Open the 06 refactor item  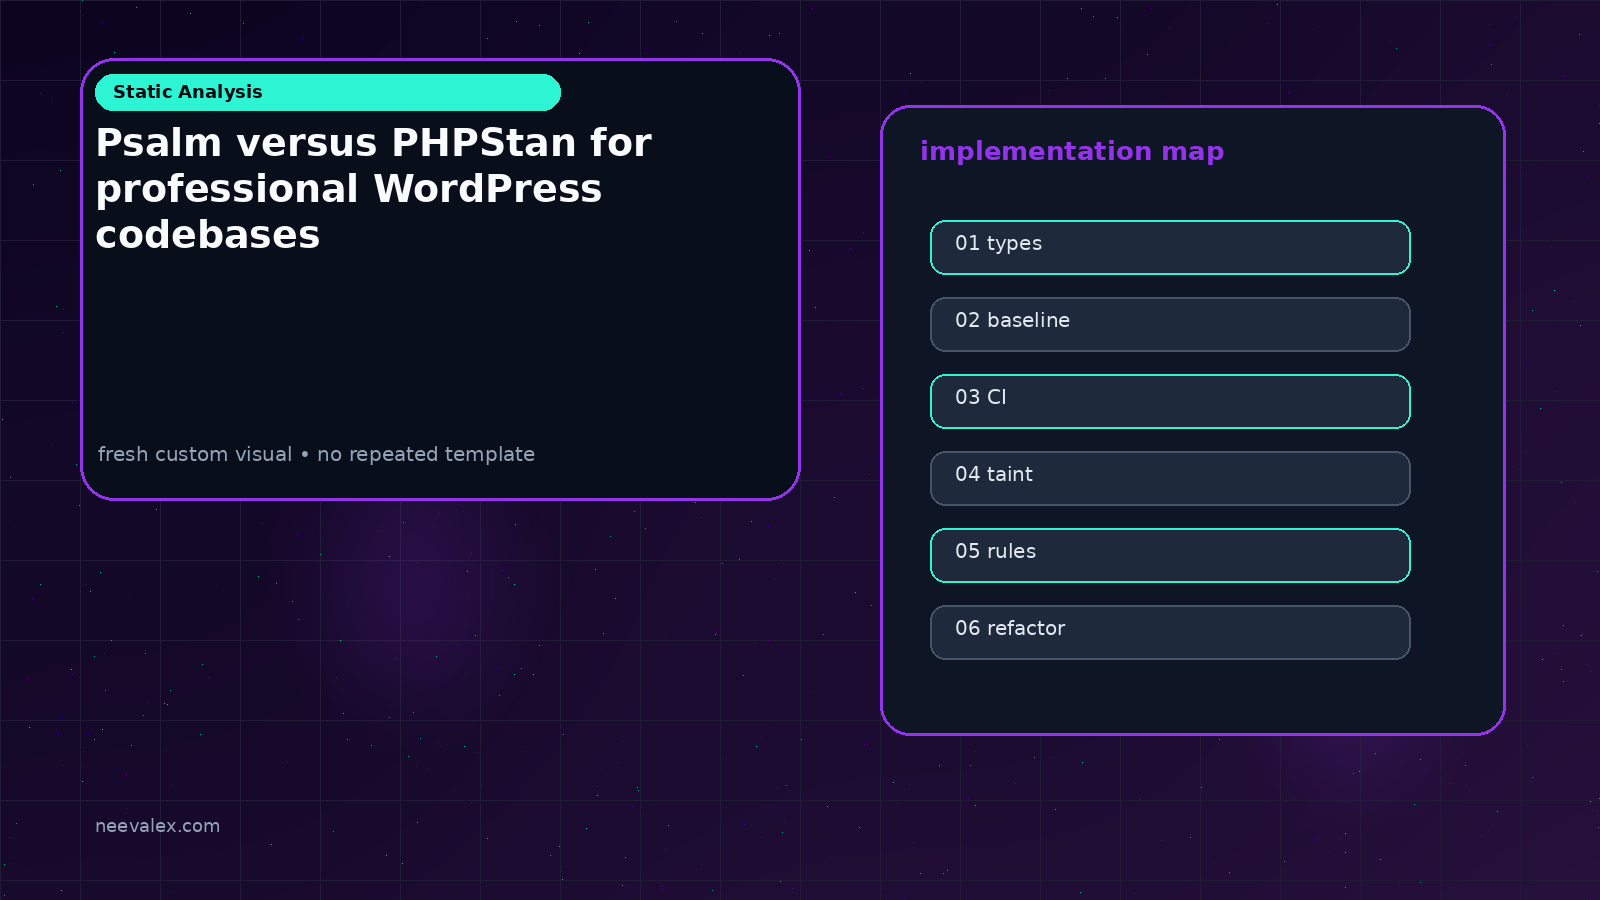coord(1170,632)
